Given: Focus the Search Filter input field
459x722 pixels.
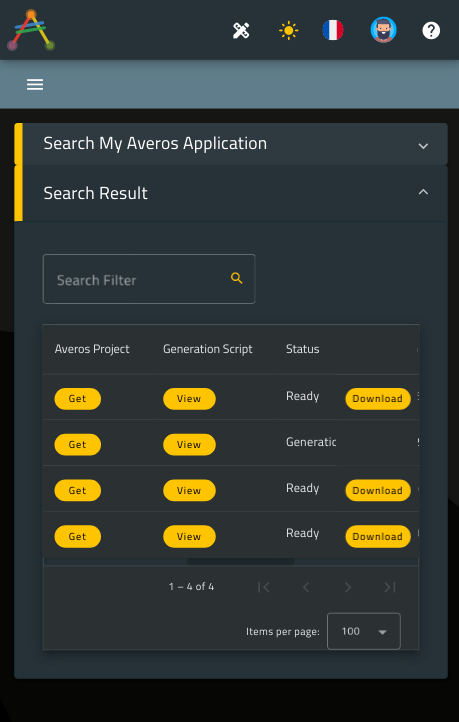Looking at the screenshot, I should (x=149, y=279).
